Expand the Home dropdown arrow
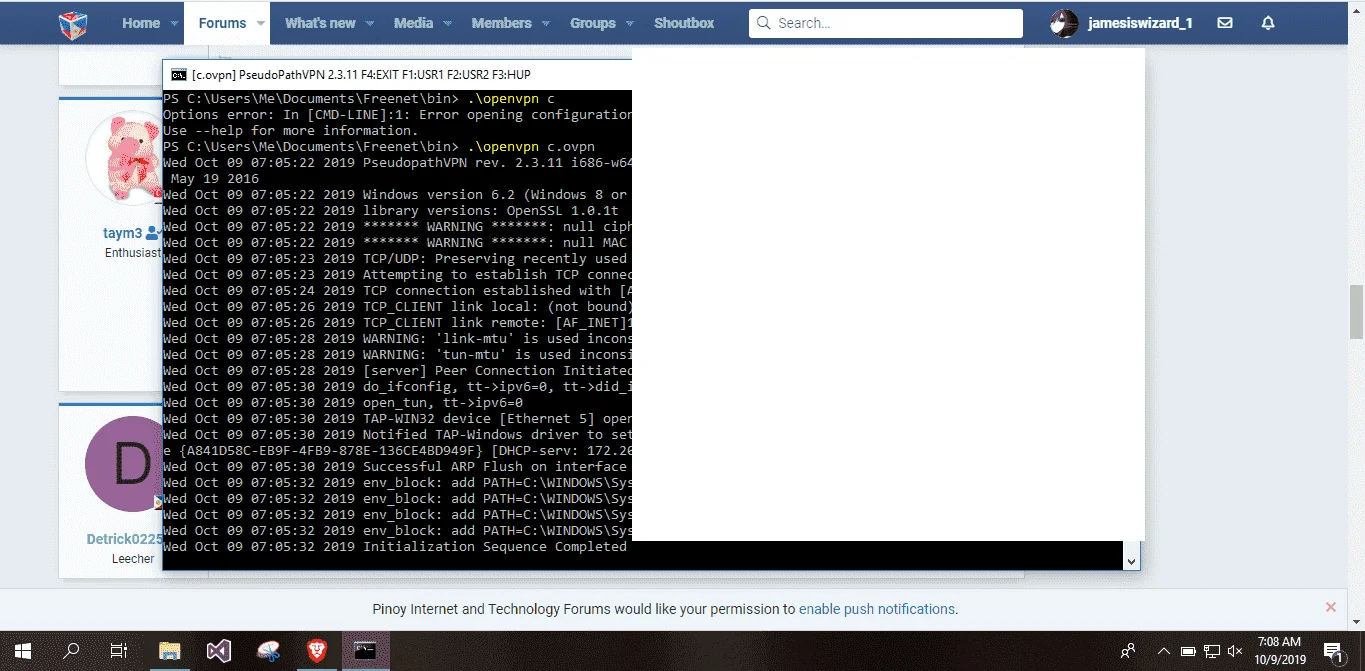 [x=175, y=23]
